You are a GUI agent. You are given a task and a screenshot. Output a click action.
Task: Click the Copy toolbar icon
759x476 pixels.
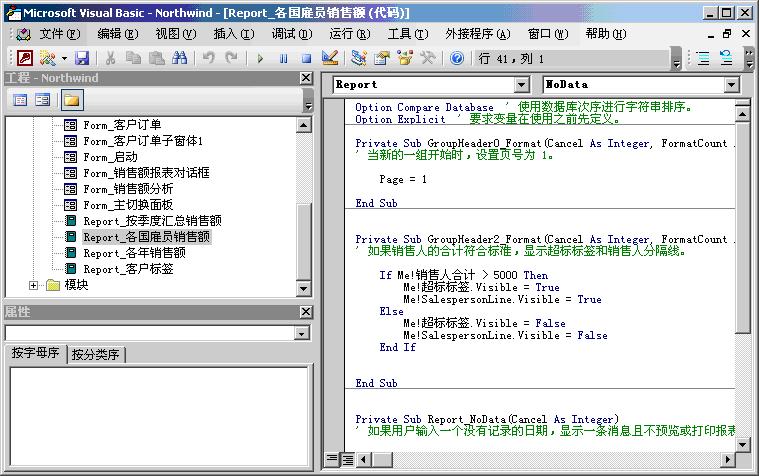point(133,58)
